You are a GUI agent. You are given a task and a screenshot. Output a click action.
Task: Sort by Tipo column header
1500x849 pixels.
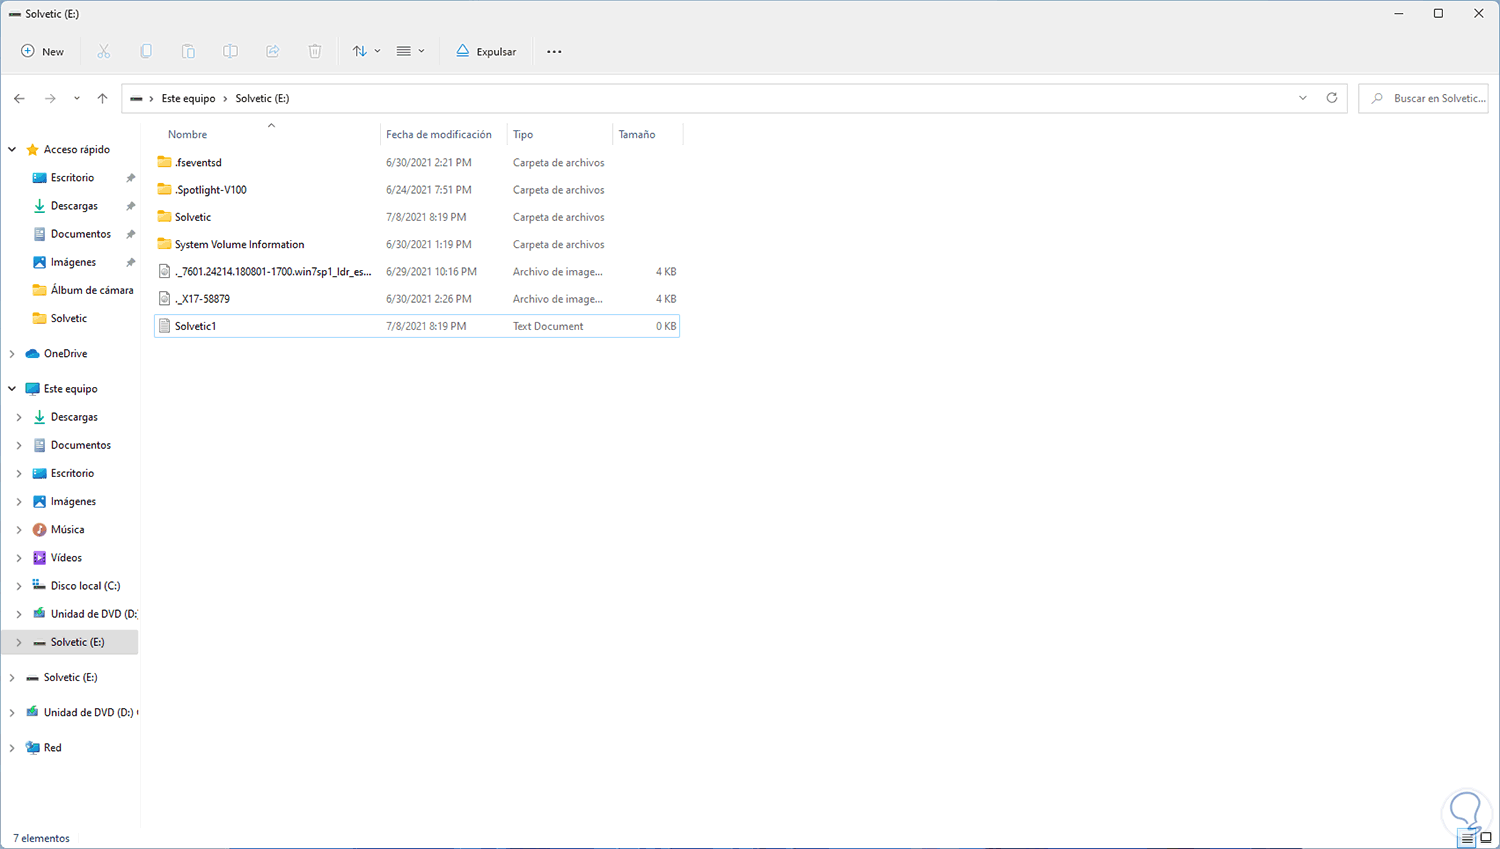523,134
